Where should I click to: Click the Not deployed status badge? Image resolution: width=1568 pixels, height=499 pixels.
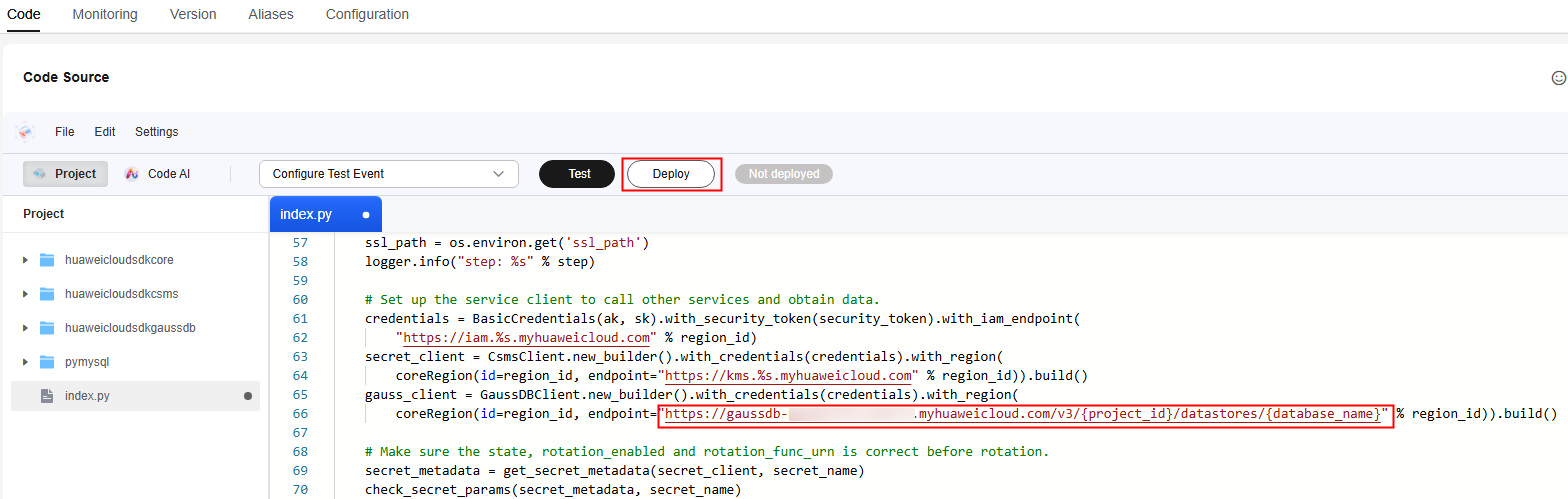[x=784, y=174]
